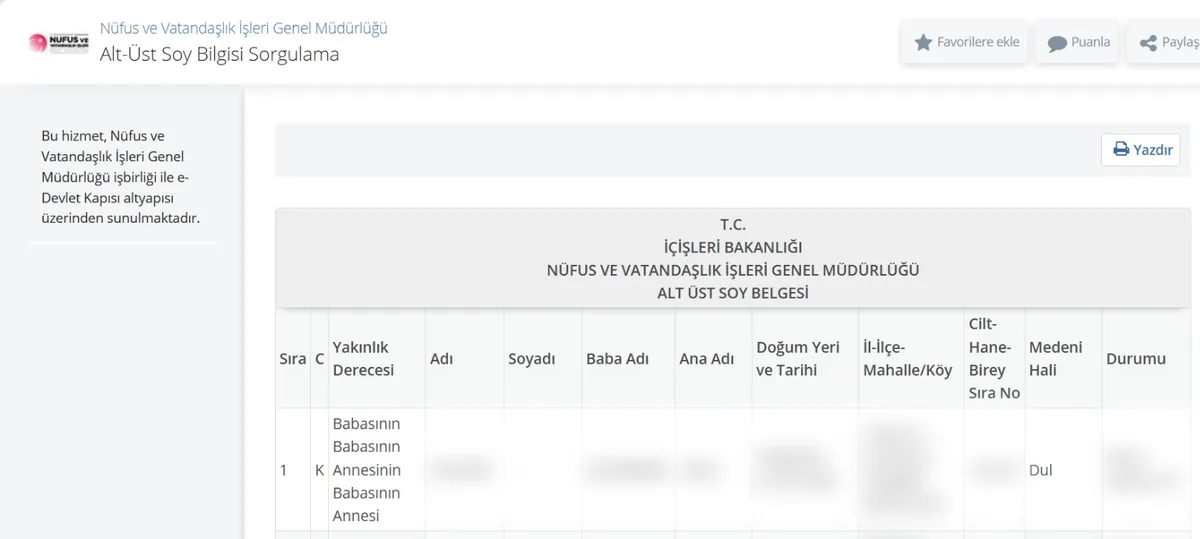This screenshot has width=1200, height=539.
Task: Select the Baba Adı column header
Action: click(629, 358)
